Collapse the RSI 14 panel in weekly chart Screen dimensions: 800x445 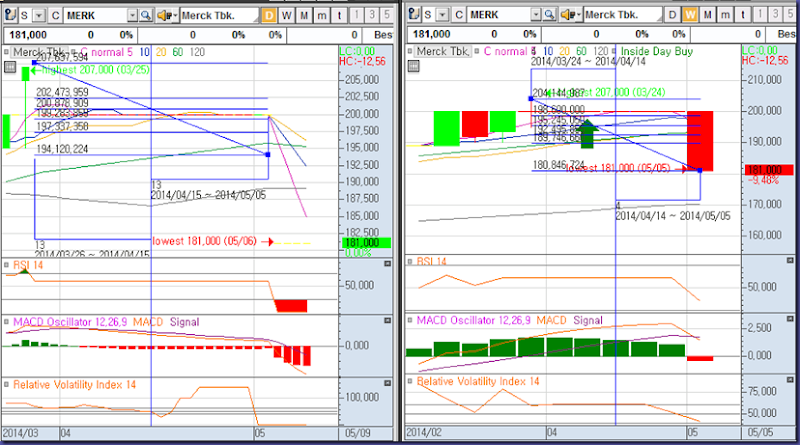coord(790,261)
